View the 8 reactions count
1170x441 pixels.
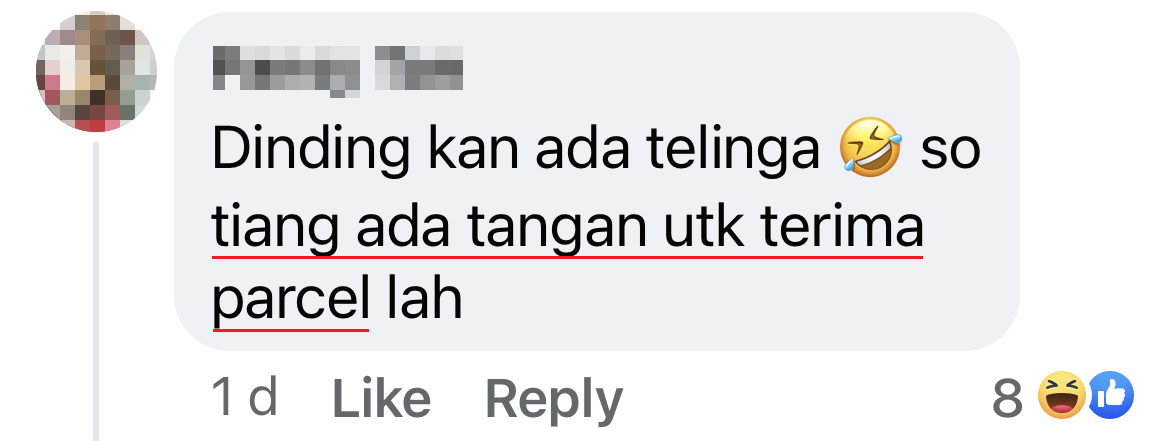coord(1007,398)
